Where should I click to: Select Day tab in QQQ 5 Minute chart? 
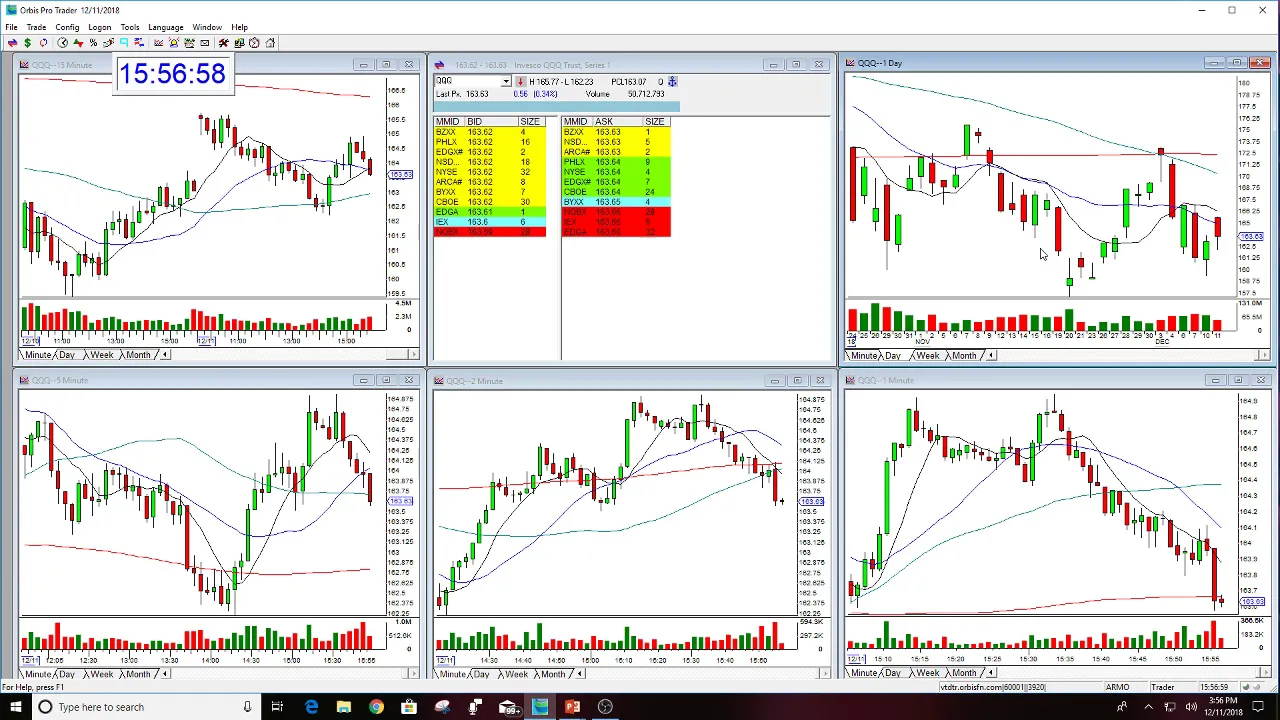[x=67, y=674]
